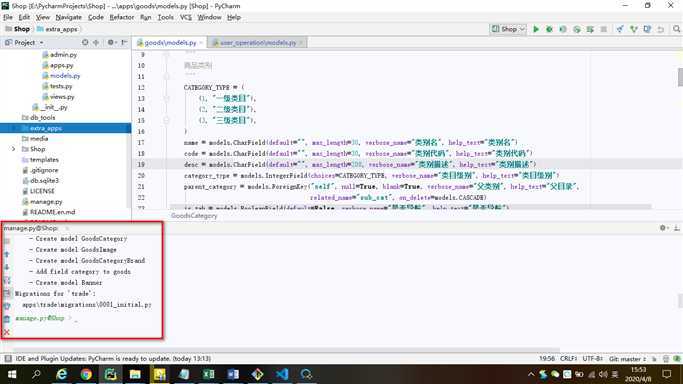Open the Shop run configuration dropdown

508,29
